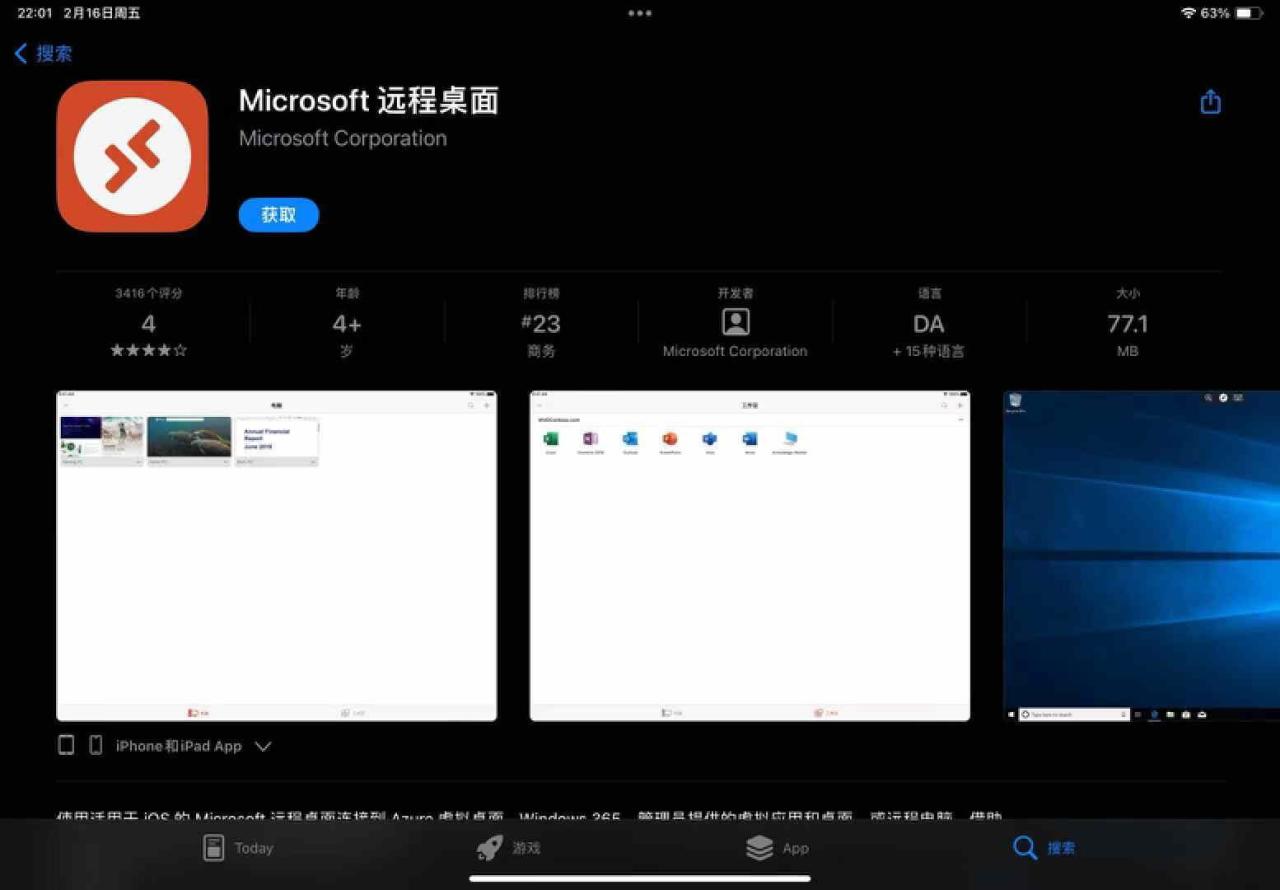This screenshot has width=1280, height=890.
Task: Go back using the 搜索 chevron
Action: (43, 54)
